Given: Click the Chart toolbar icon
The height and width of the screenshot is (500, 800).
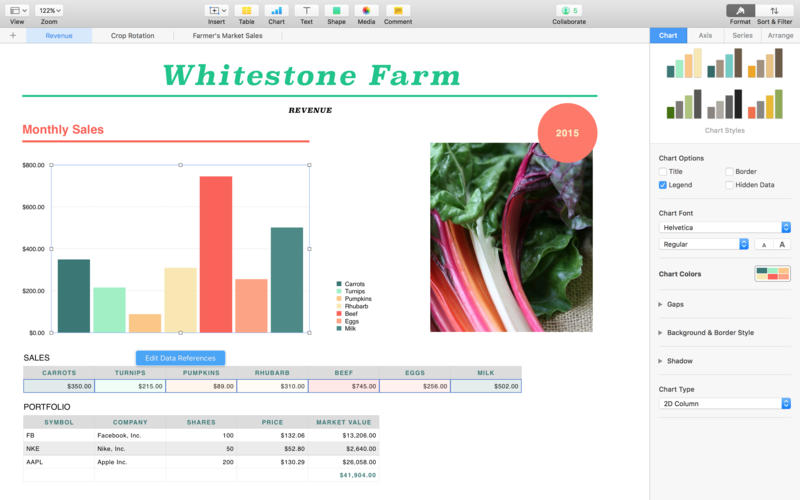Looking at the screenshot, I should click(277, 10).
